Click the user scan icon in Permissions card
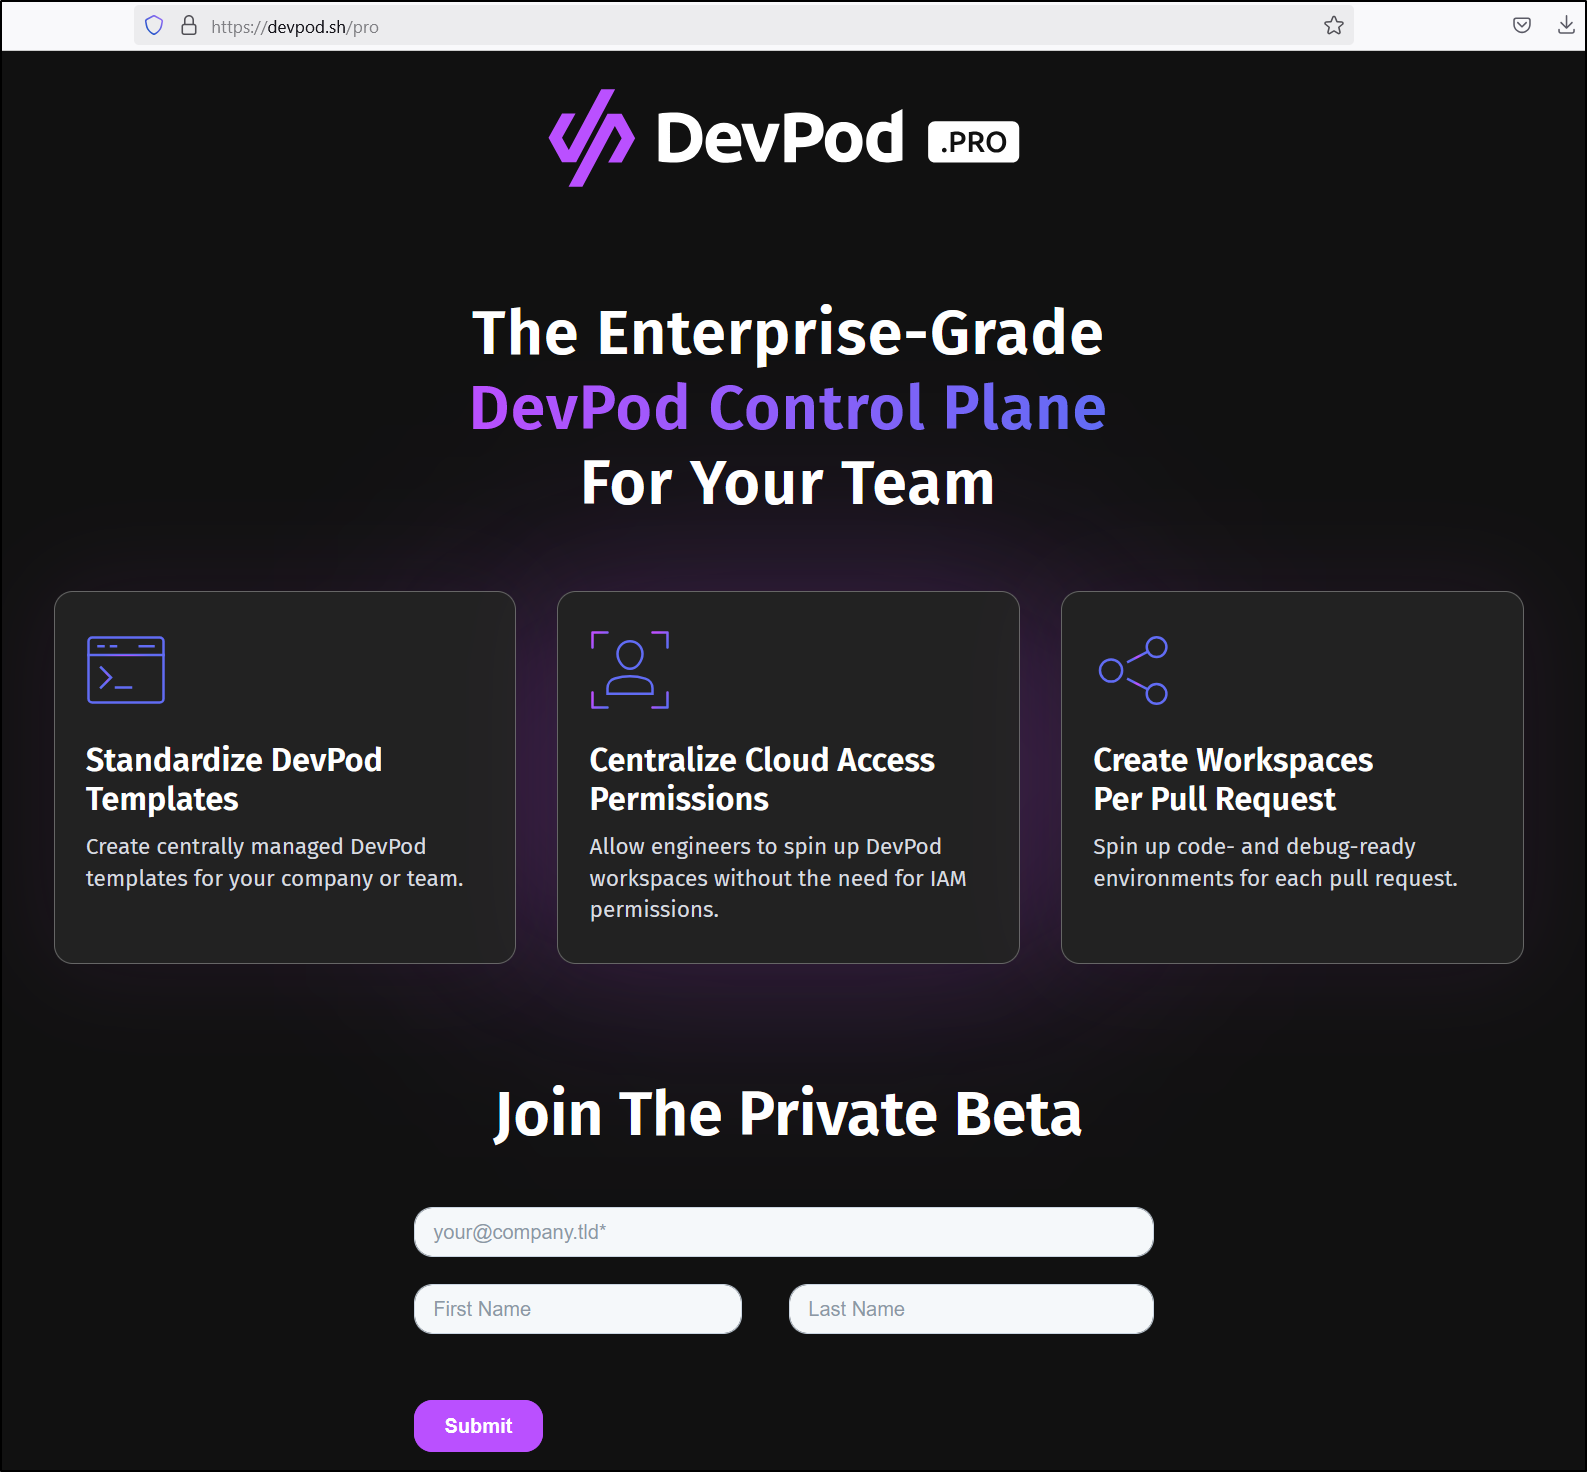The width and height of the screenshot is (1587, 1472). tap(630, 670)
